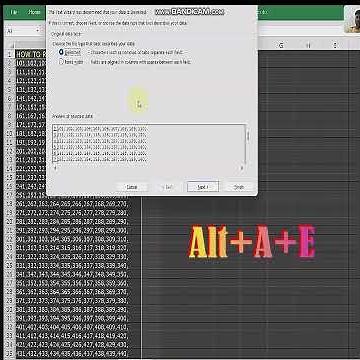Open the File tab in Excel
The width and height of the screenshot is (360, 360).
[14, 13]
